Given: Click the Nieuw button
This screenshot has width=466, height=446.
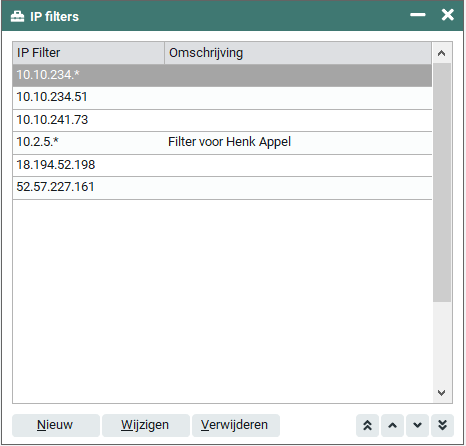Looking at the screenshot, I should tap(56, 425).
